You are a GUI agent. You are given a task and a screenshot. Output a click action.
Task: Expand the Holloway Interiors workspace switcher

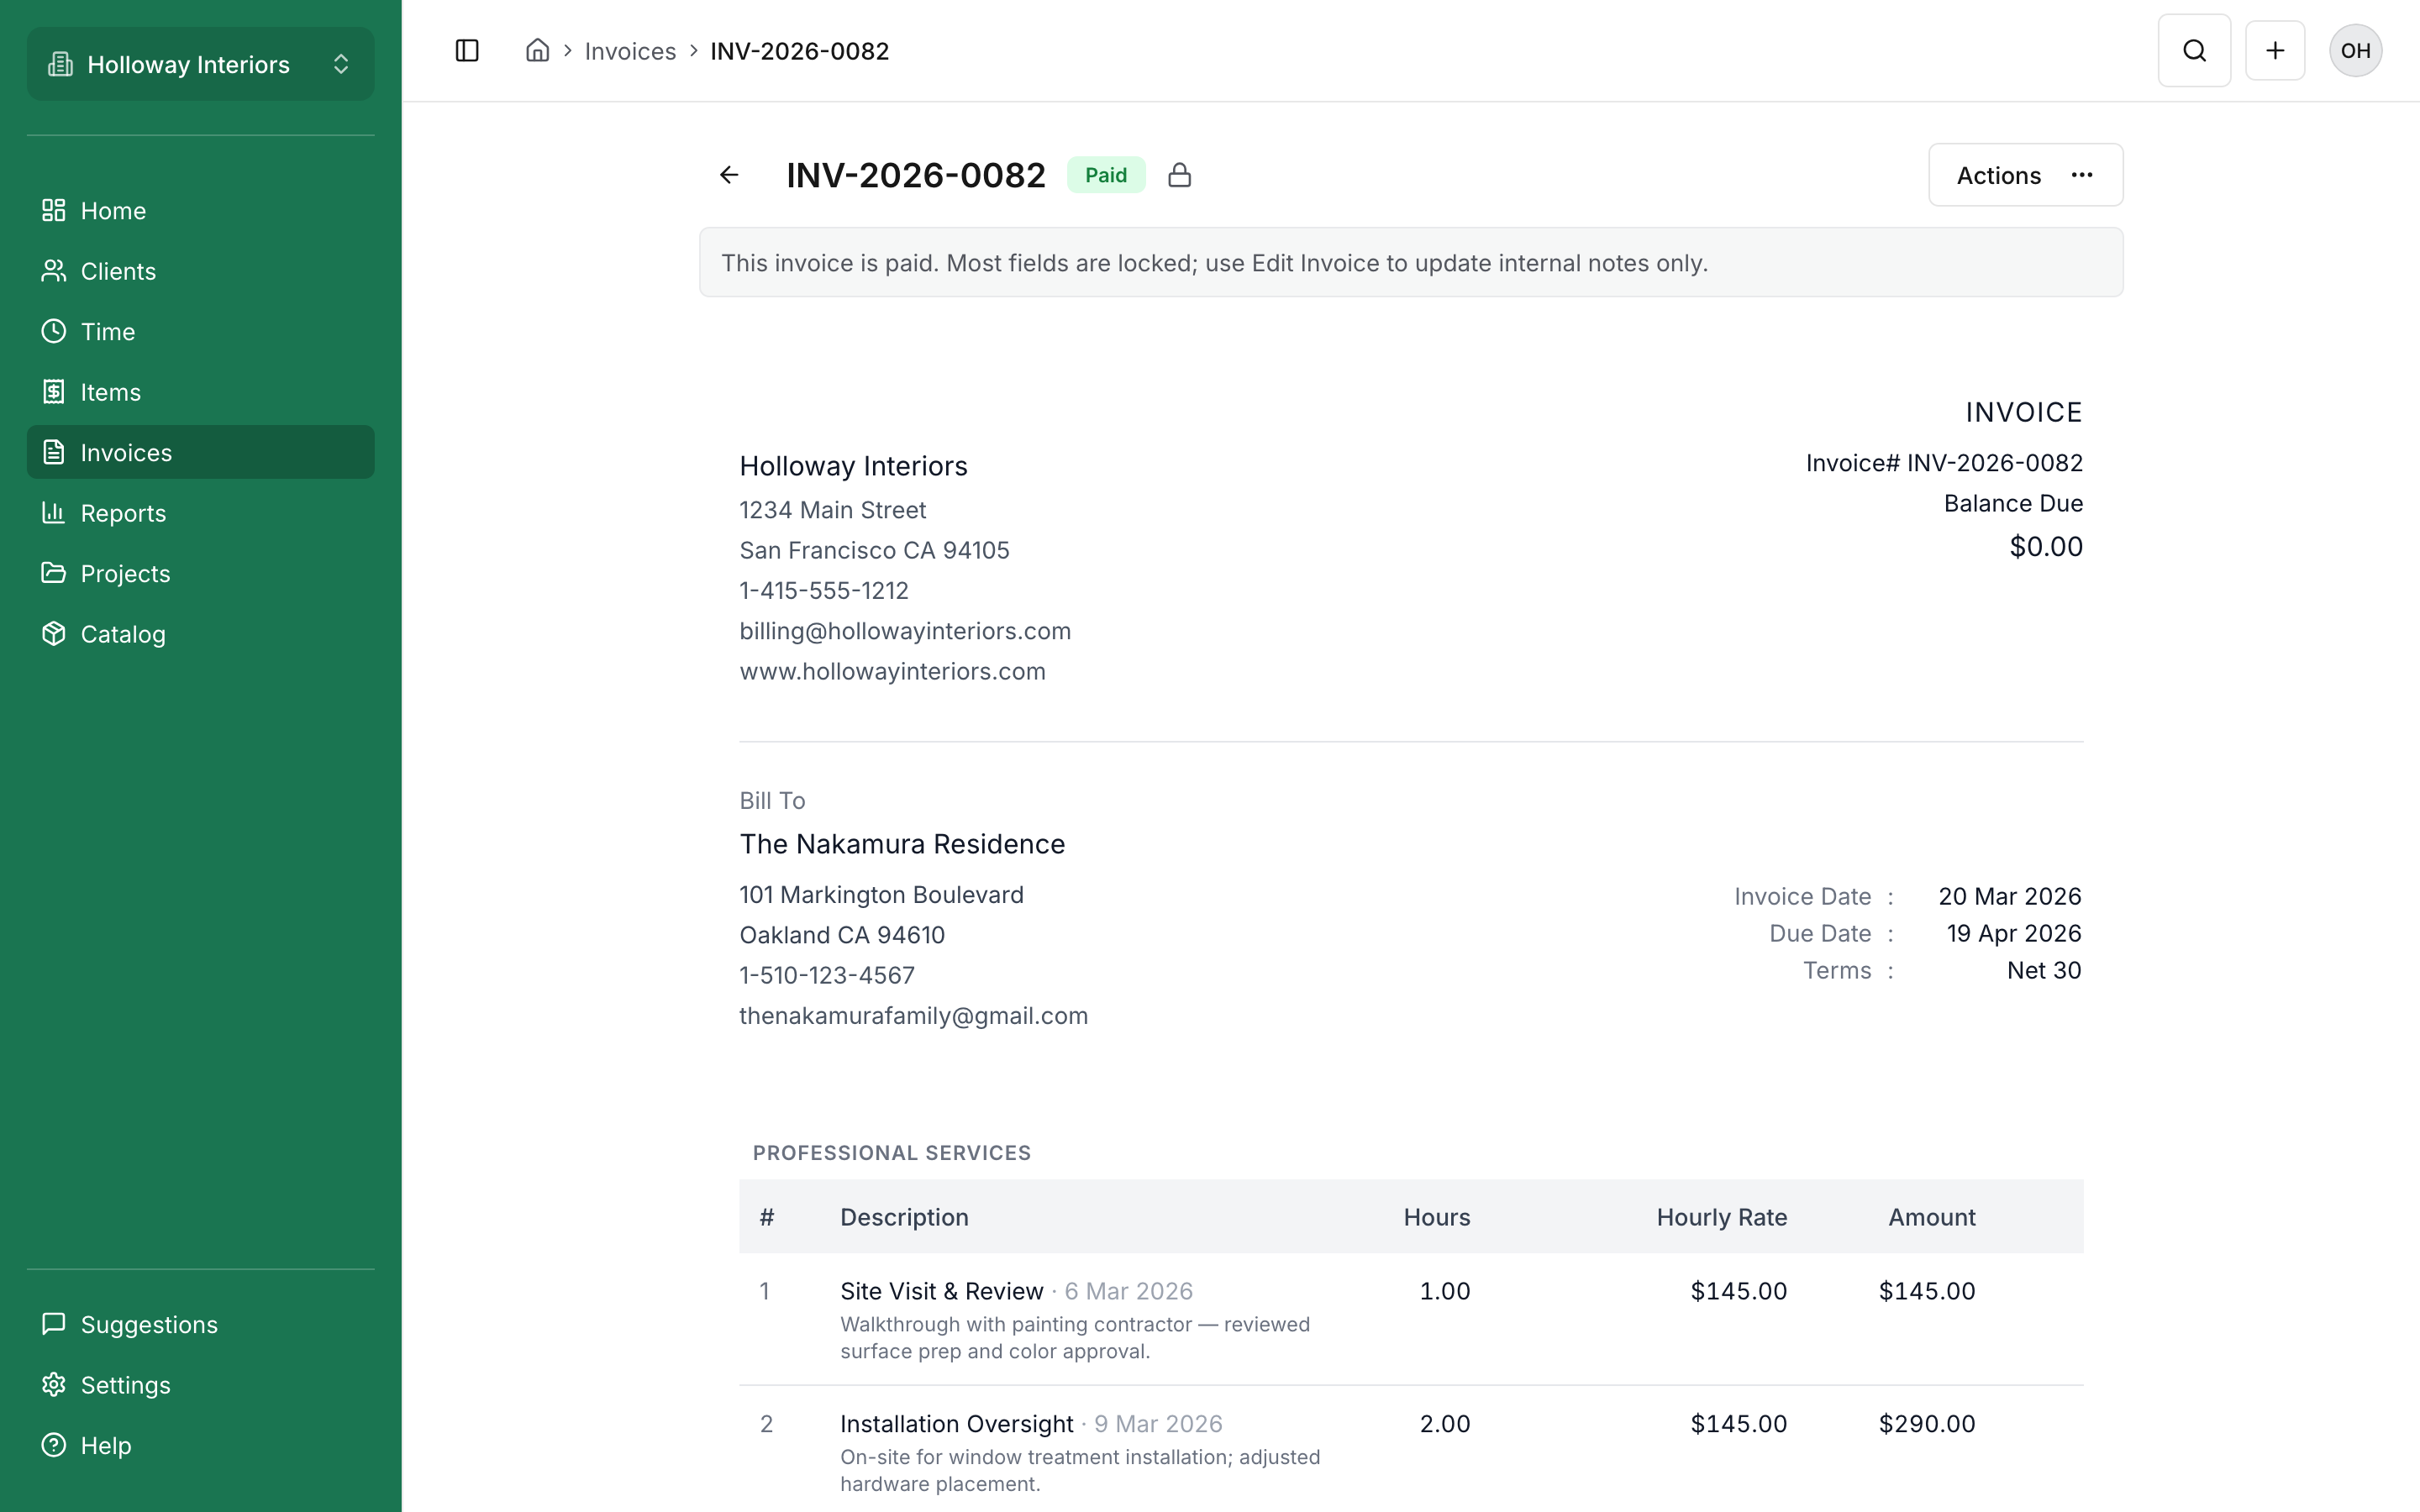point(201,64)
